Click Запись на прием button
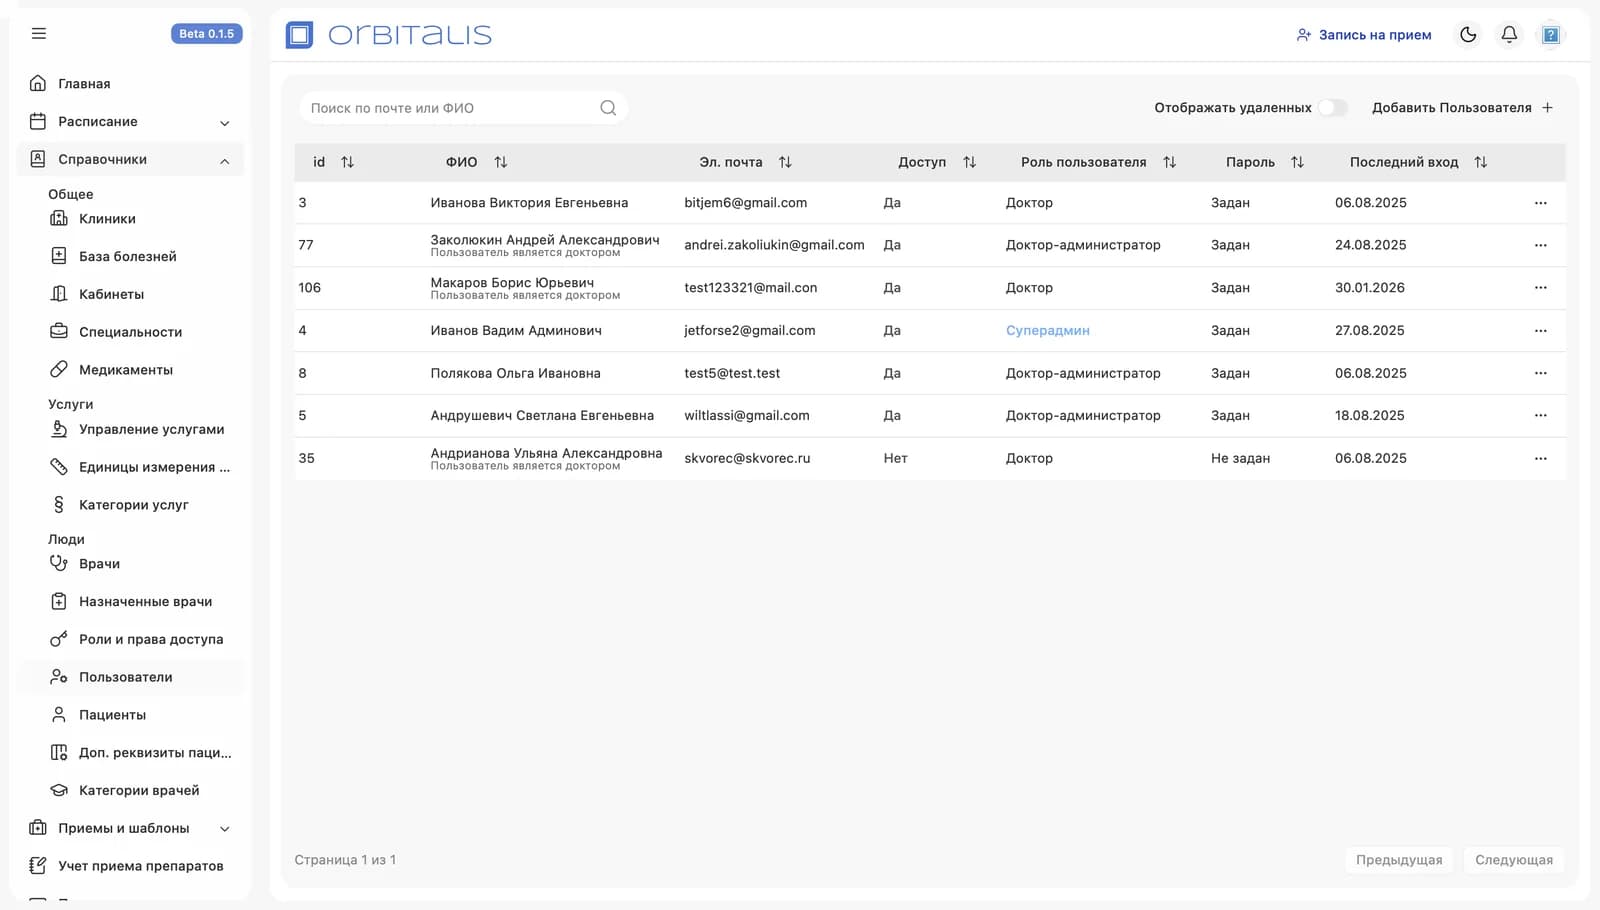1600x910 pixels. [x=1364, y=35]
